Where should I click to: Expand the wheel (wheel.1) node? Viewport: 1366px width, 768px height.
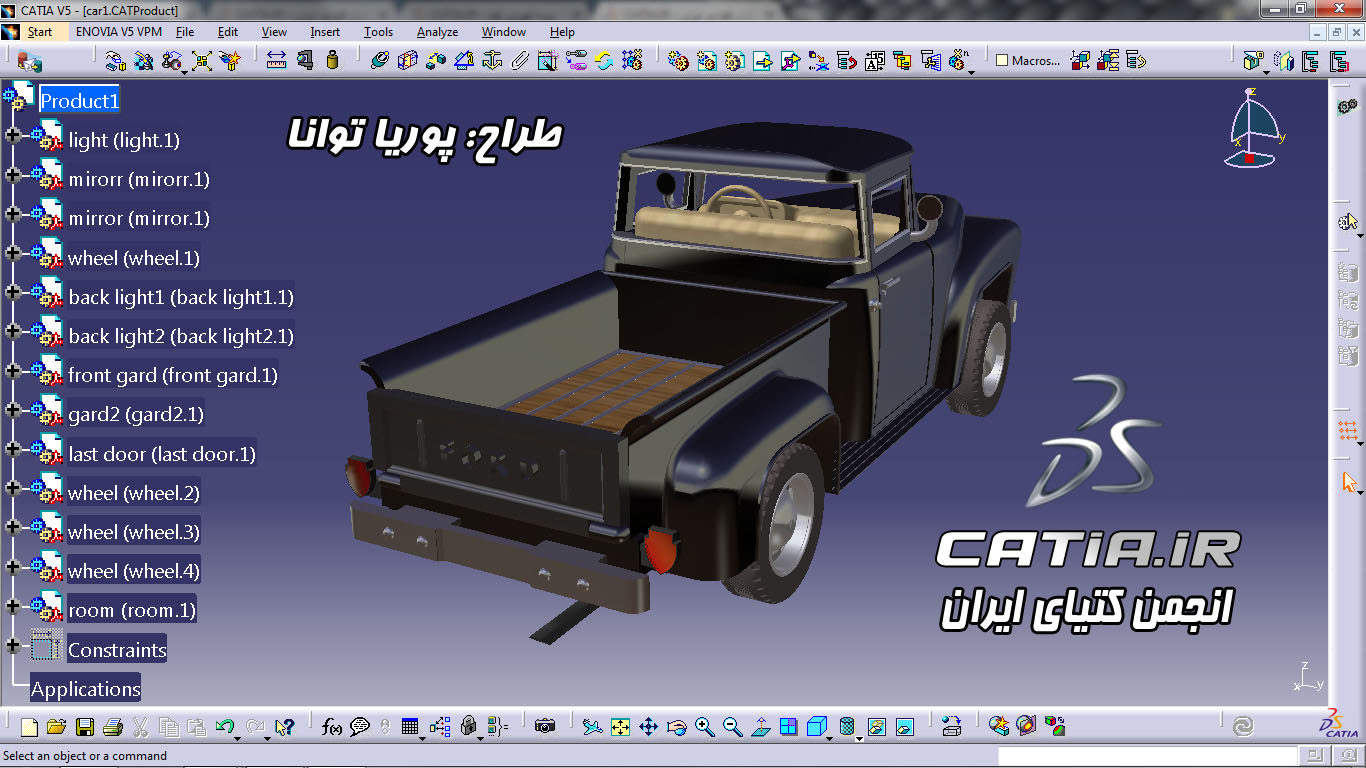pos(13,252)
